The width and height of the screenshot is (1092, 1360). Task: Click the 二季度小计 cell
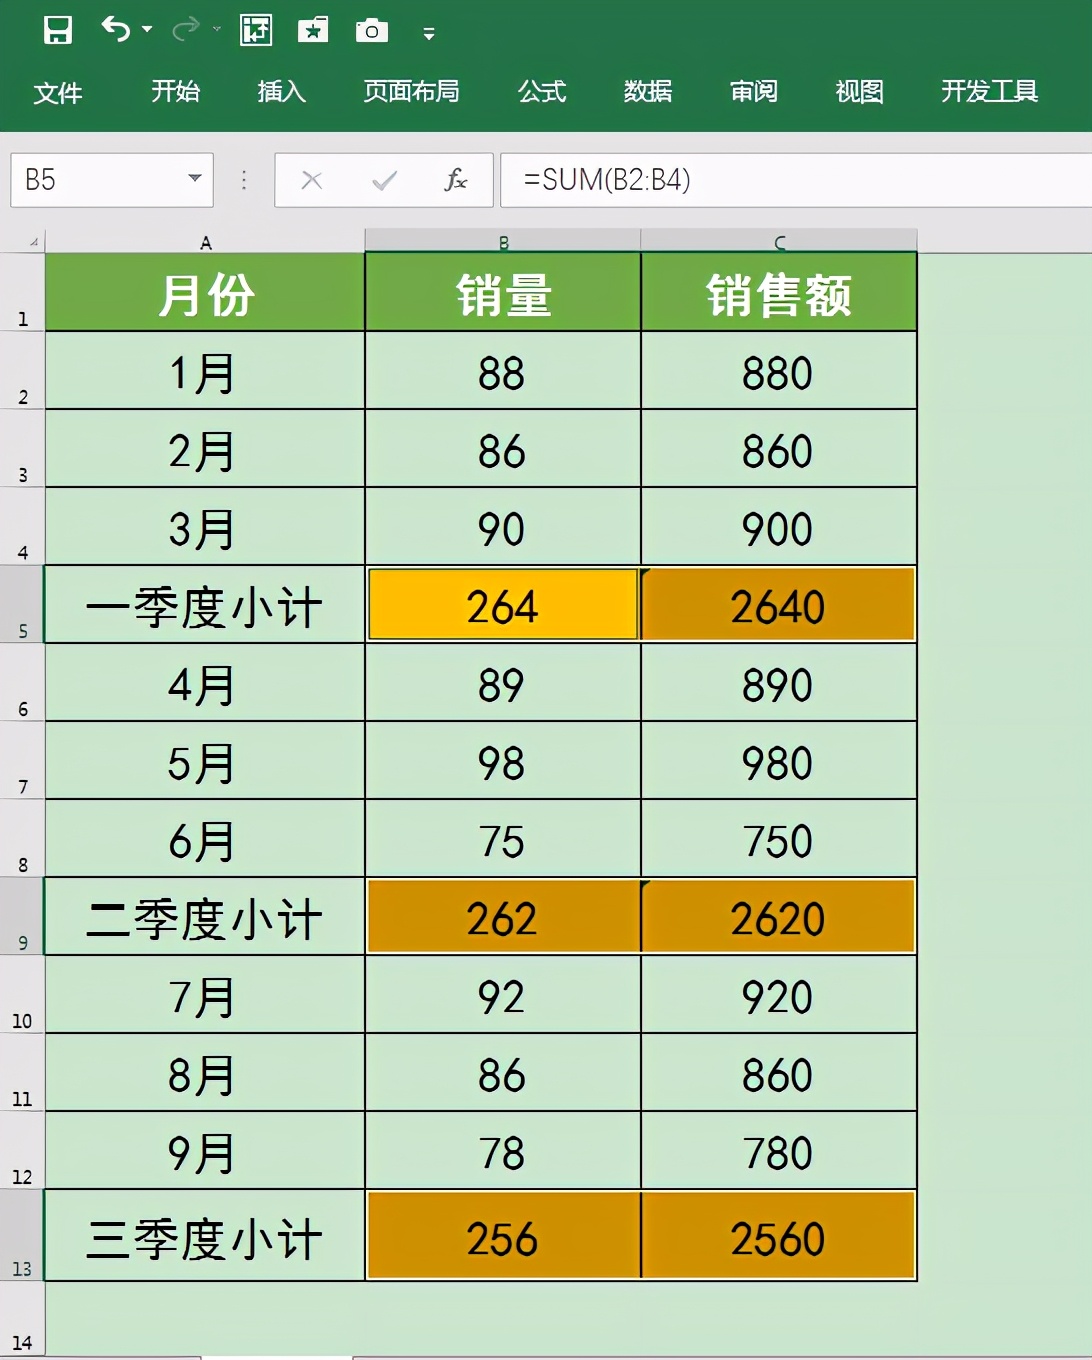click(205, 916)
